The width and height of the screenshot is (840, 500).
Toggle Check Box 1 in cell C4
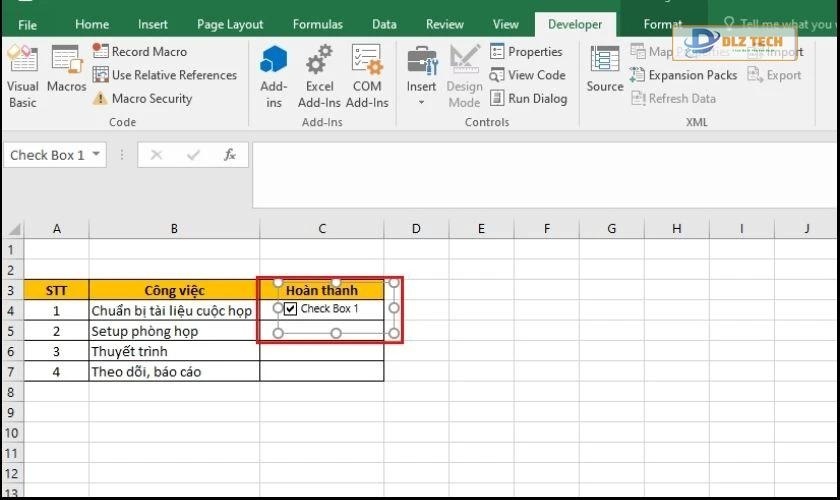(x=290, y=309)
